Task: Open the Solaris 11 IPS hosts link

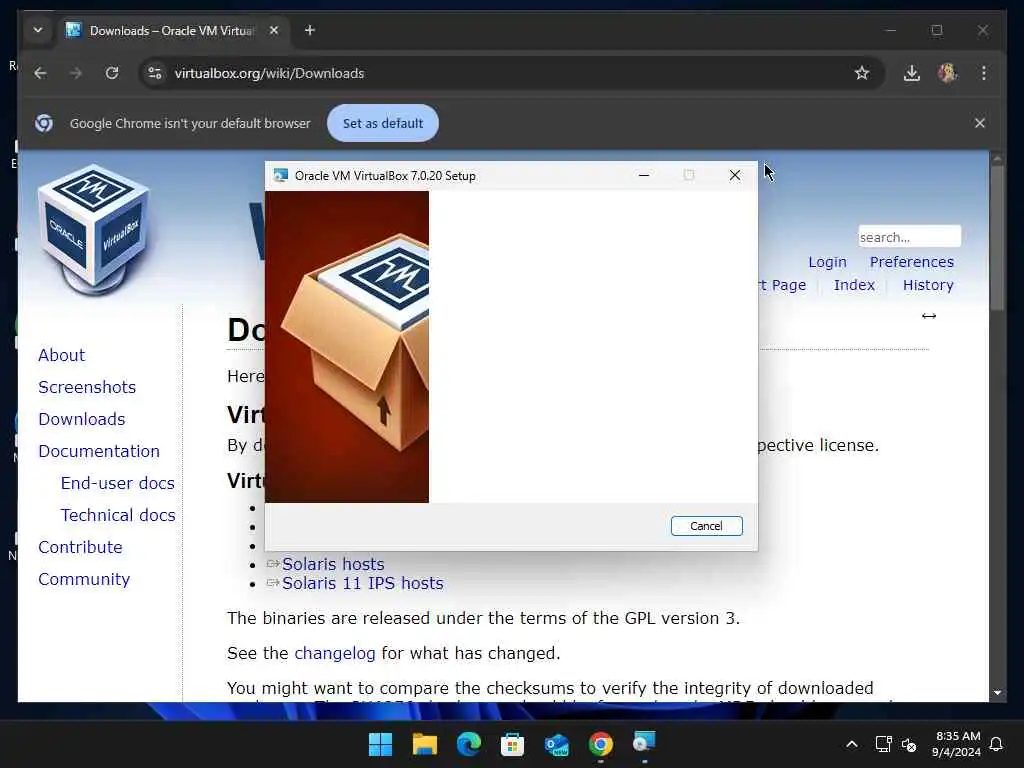Action: 362,583
